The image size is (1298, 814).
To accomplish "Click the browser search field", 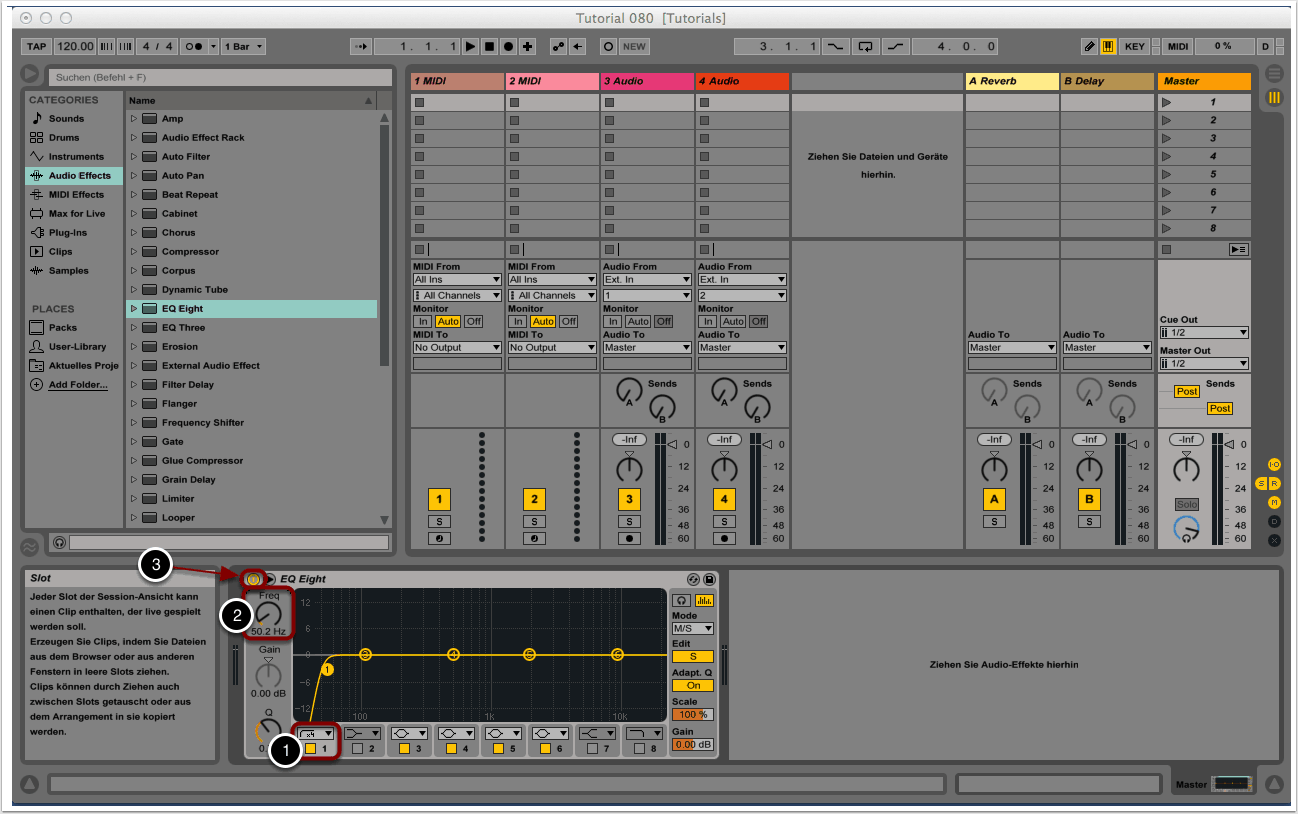I will pos(222,77).
